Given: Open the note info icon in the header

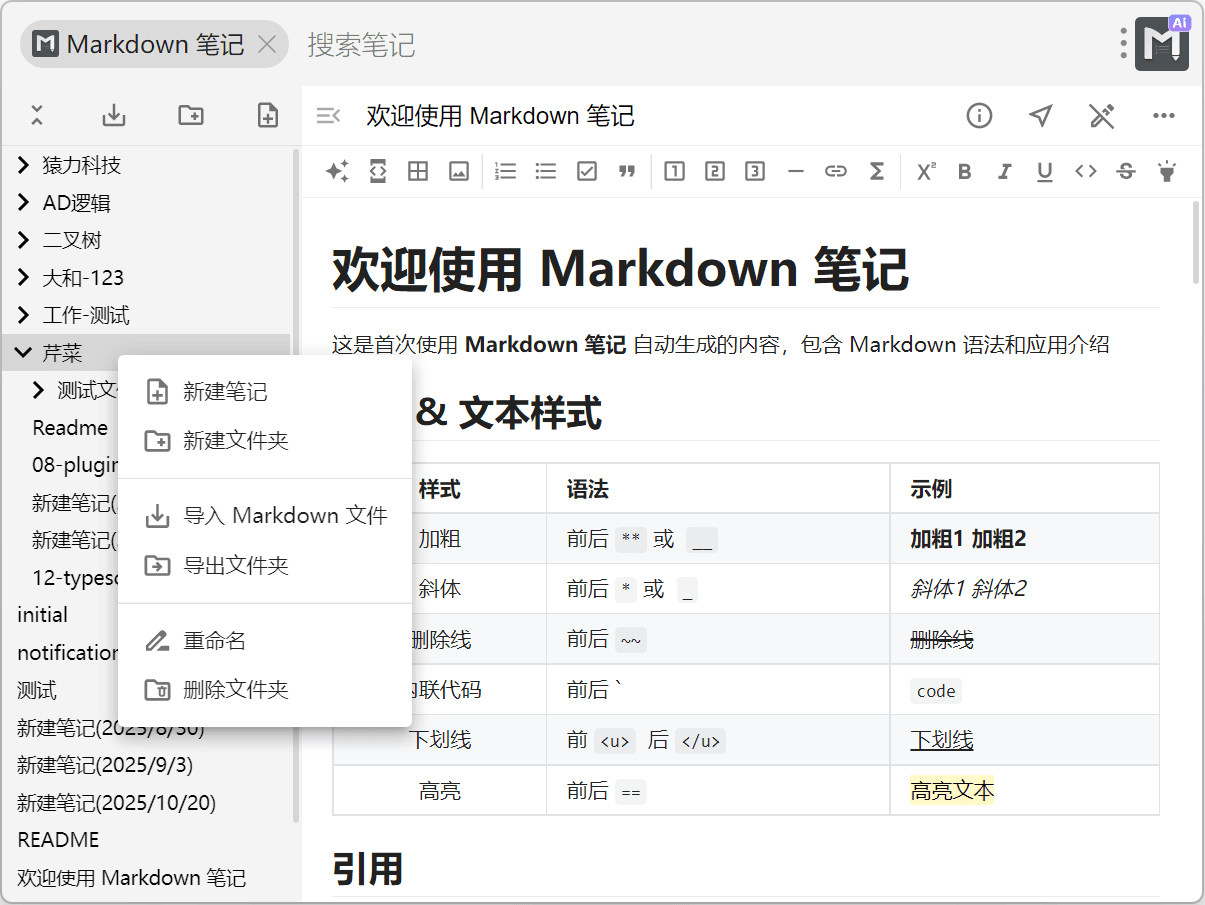Looking at the screenshot, I should click(979, 116).
